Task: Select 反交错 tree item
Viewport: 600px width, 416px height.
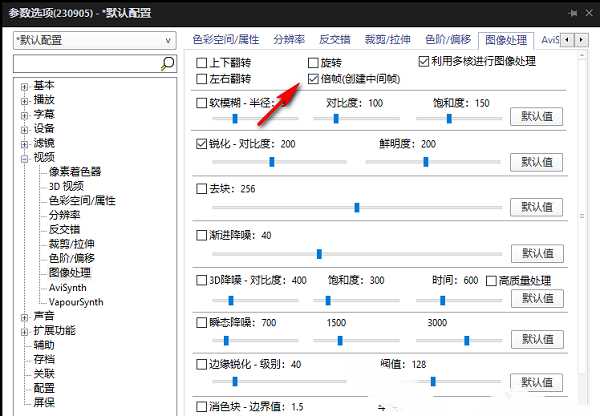Action: (64, 229)
